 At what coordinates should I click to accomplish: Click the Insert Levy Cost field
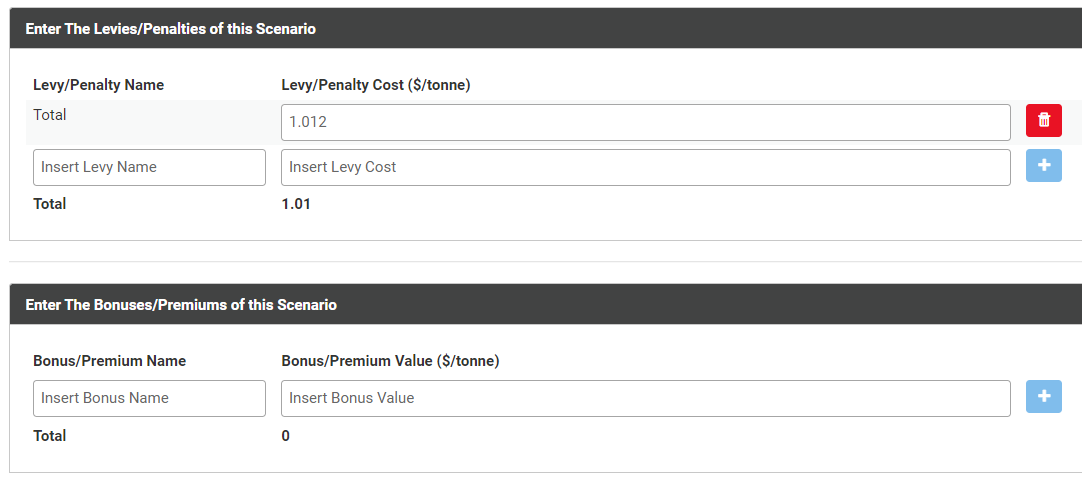tap(645, 167)
